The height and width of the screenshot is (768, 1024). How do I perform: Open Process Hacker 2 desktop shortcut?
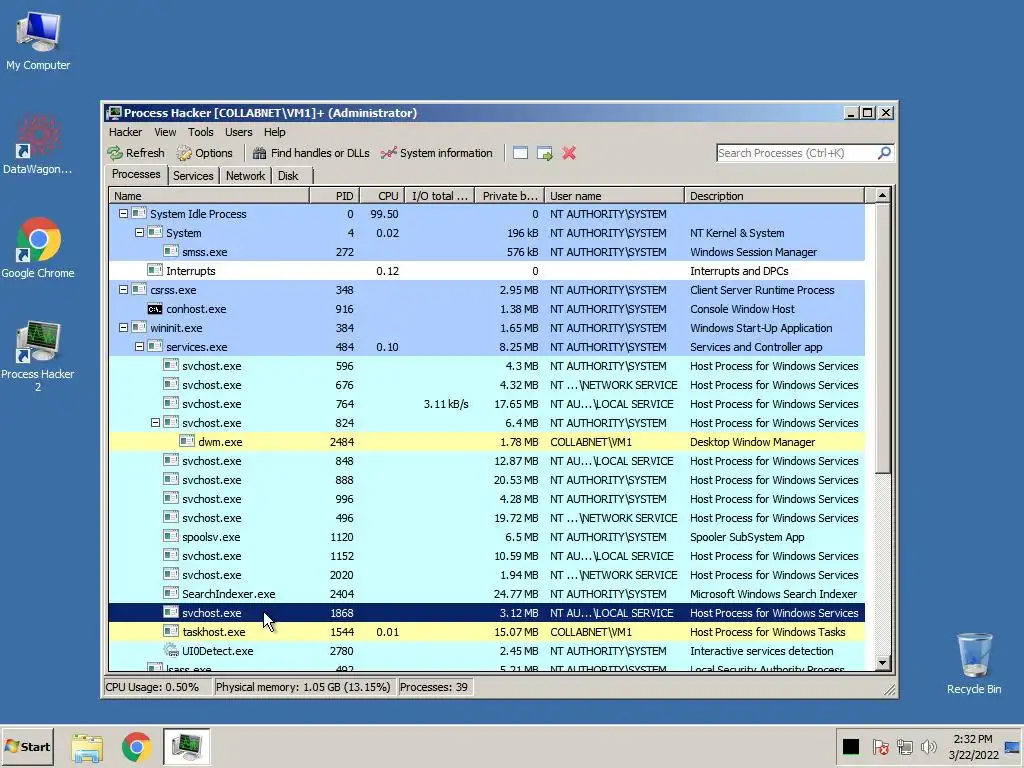(38, 357)
